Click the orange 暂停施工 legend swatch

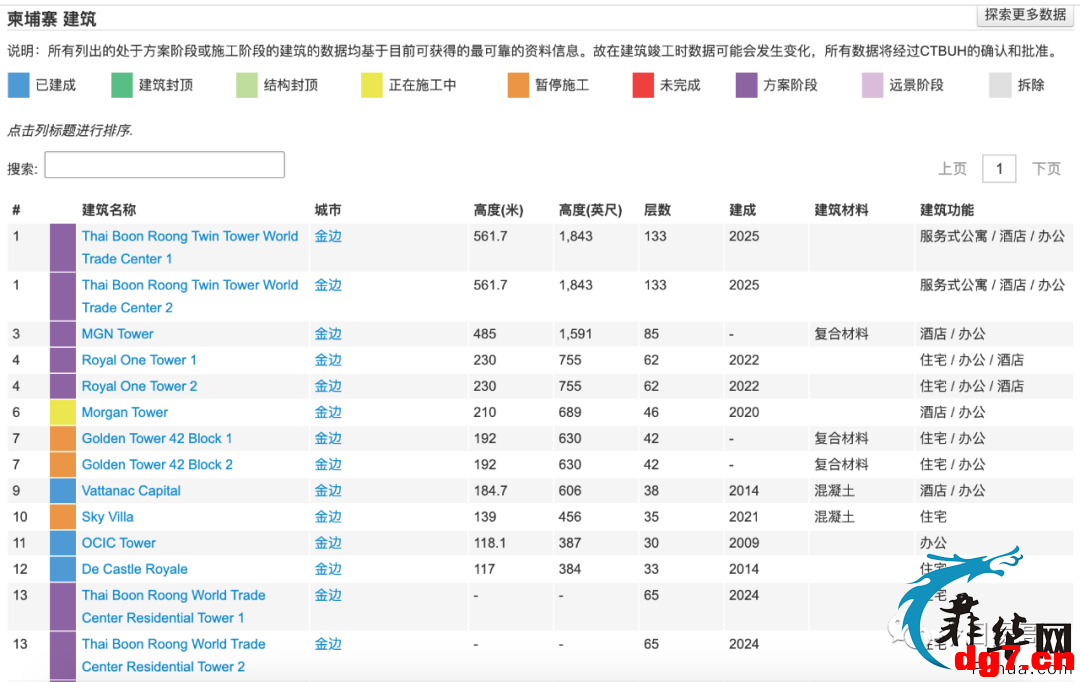[518, 85]
